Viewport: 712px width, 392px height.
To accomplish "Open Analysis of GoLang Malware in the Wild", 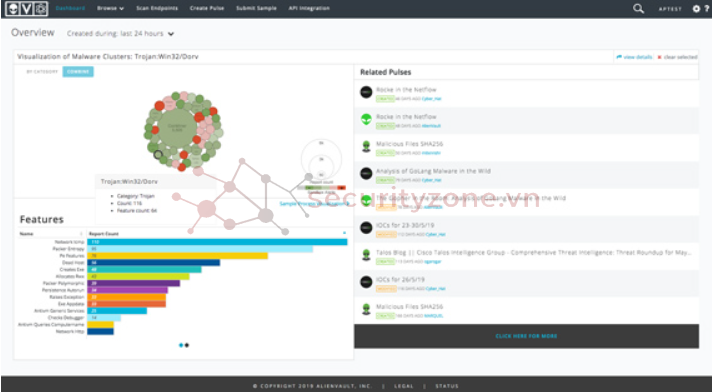I will click(x=433, y=171).
